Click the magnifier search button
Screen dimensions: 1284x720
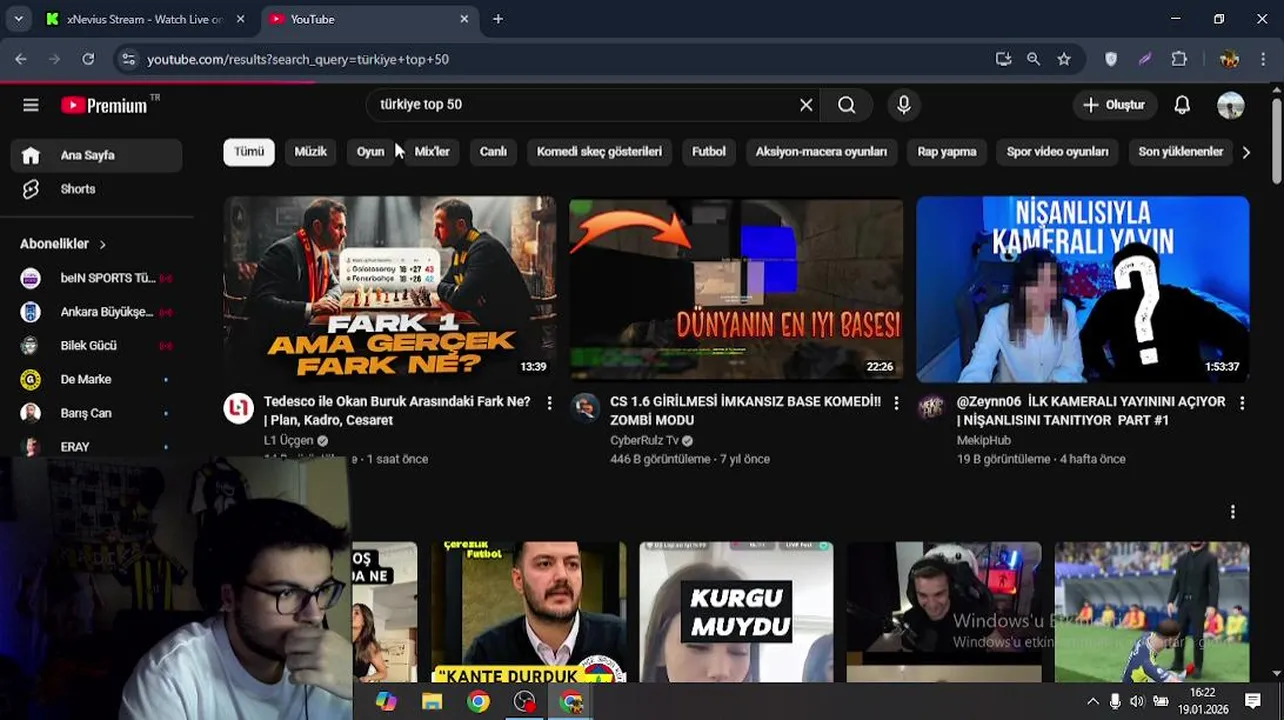coord(847,105)
